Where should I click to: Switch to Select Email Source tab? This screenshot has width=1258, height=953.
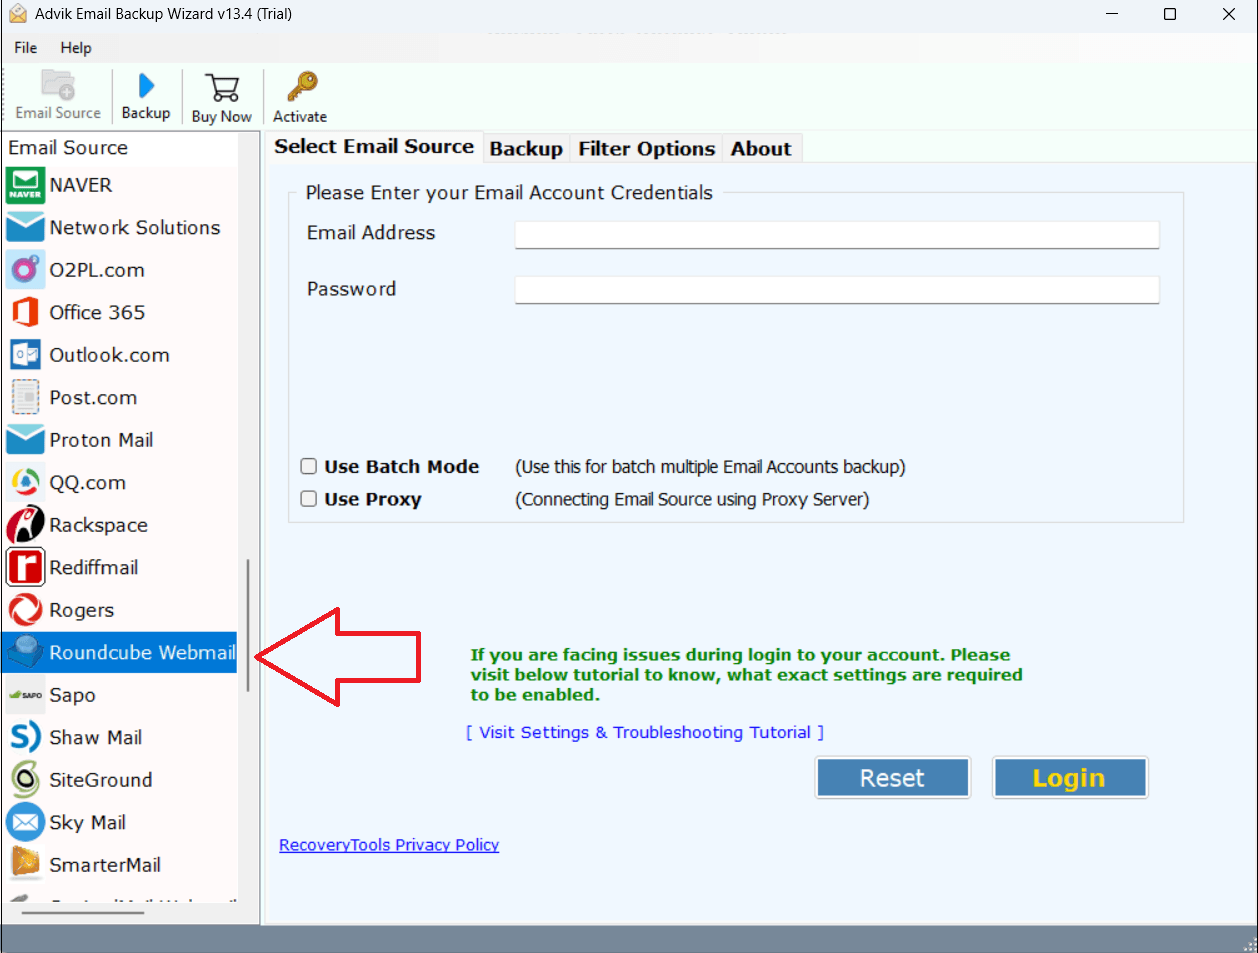pos(374,146)
